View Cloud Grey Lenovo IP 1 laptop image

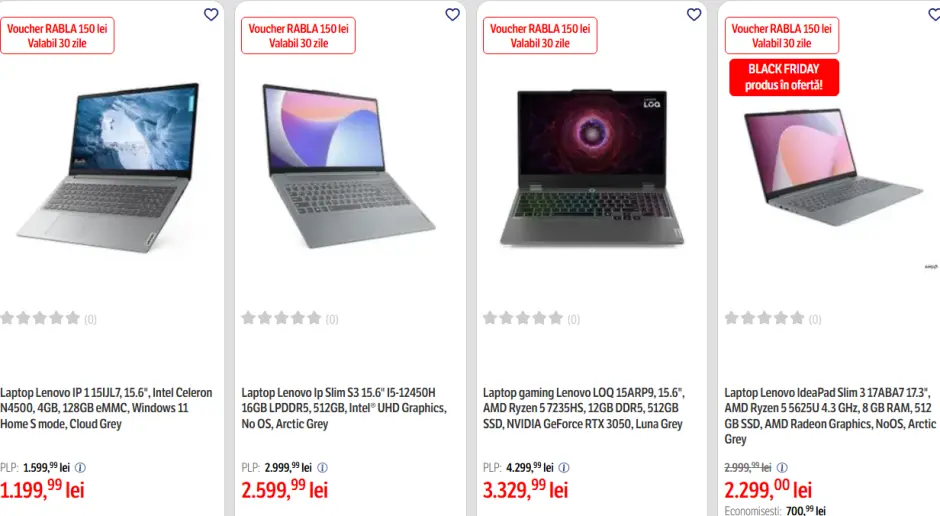click(x=108, y=168)
